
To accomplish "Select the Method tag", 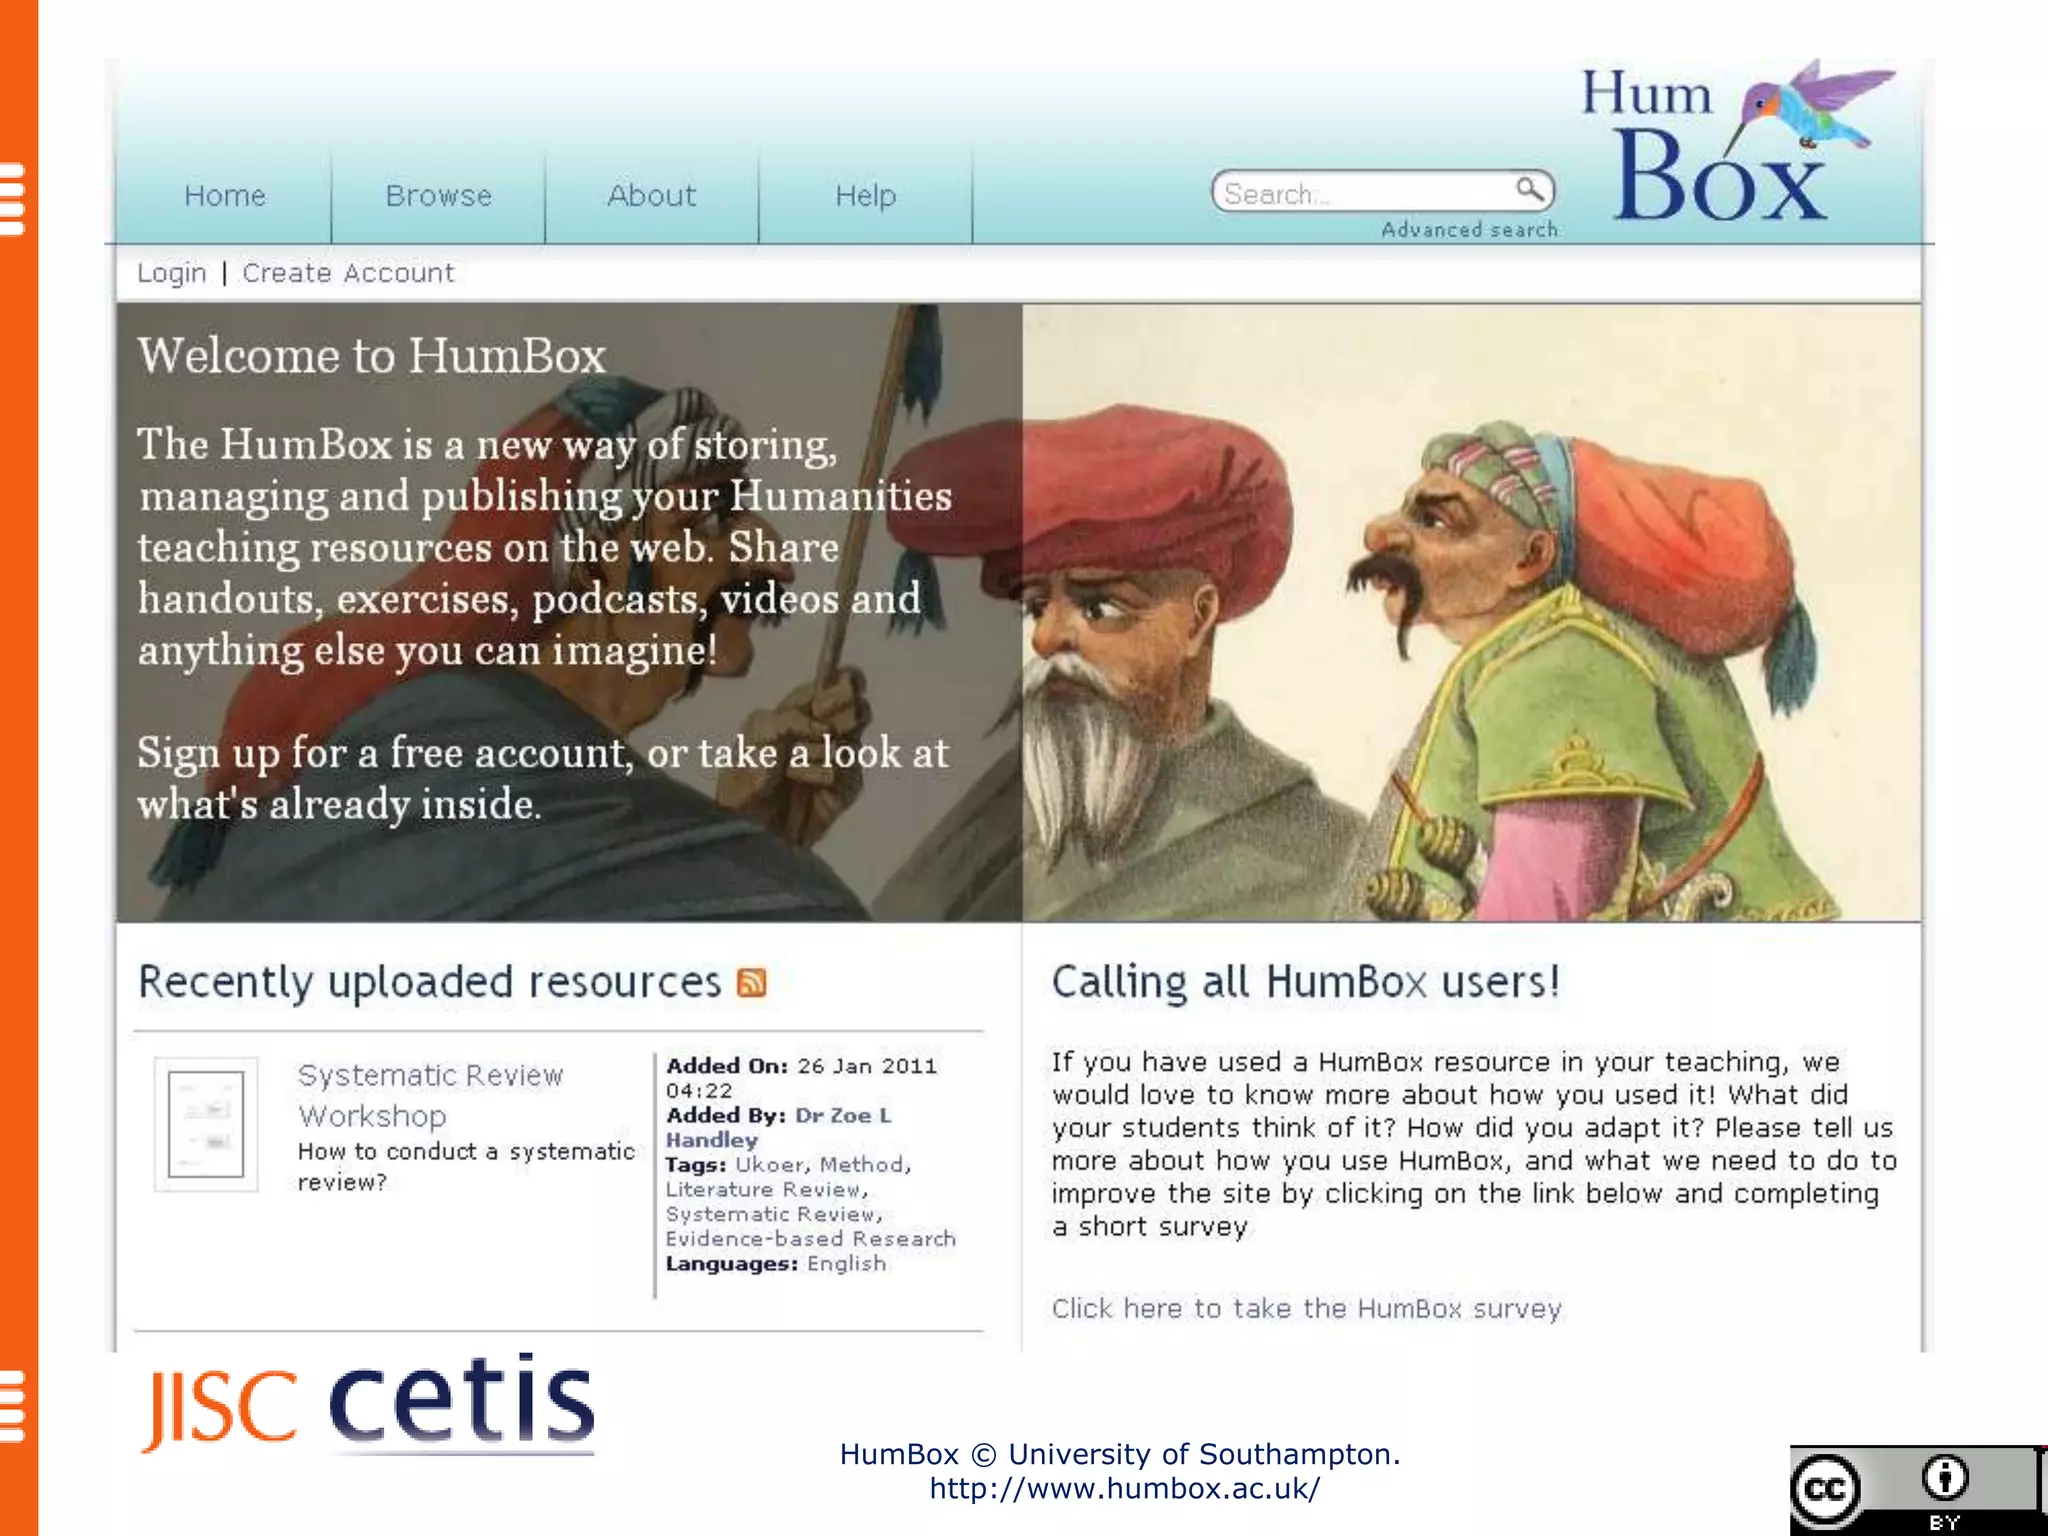I will pos(862,1164).
